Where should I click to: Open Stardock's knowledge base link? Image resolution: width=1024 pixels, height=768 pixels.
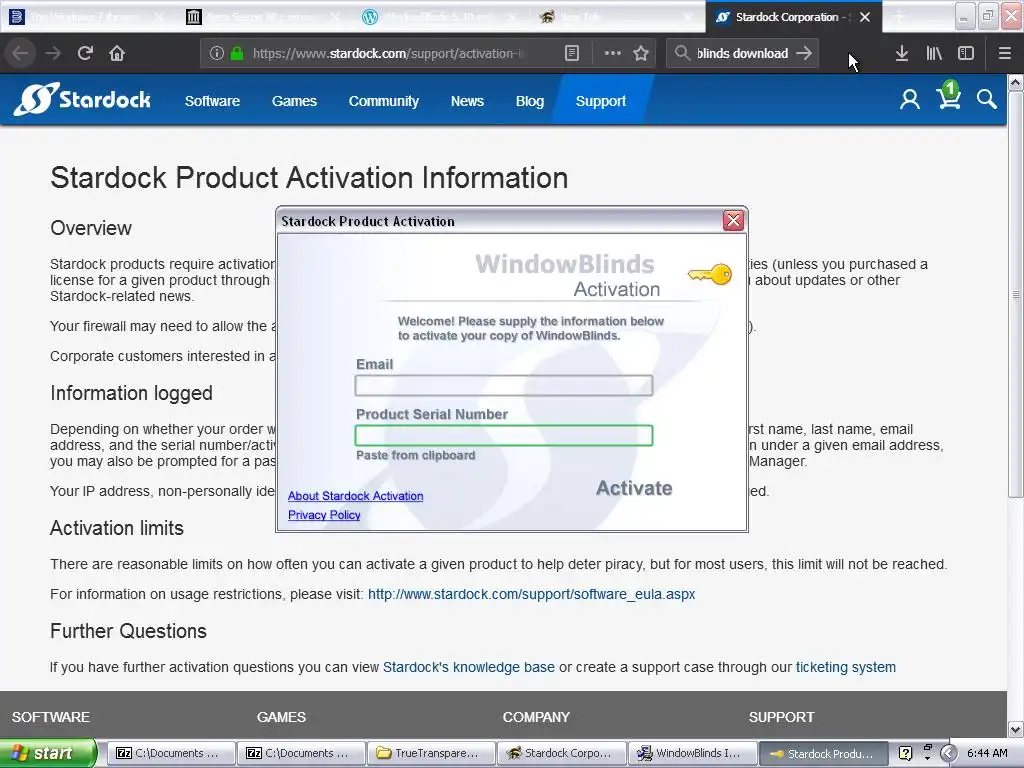[x=468, y=667]
